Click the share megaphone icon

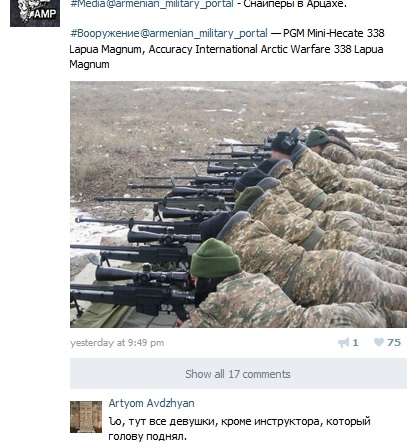[x=344, y=342]
